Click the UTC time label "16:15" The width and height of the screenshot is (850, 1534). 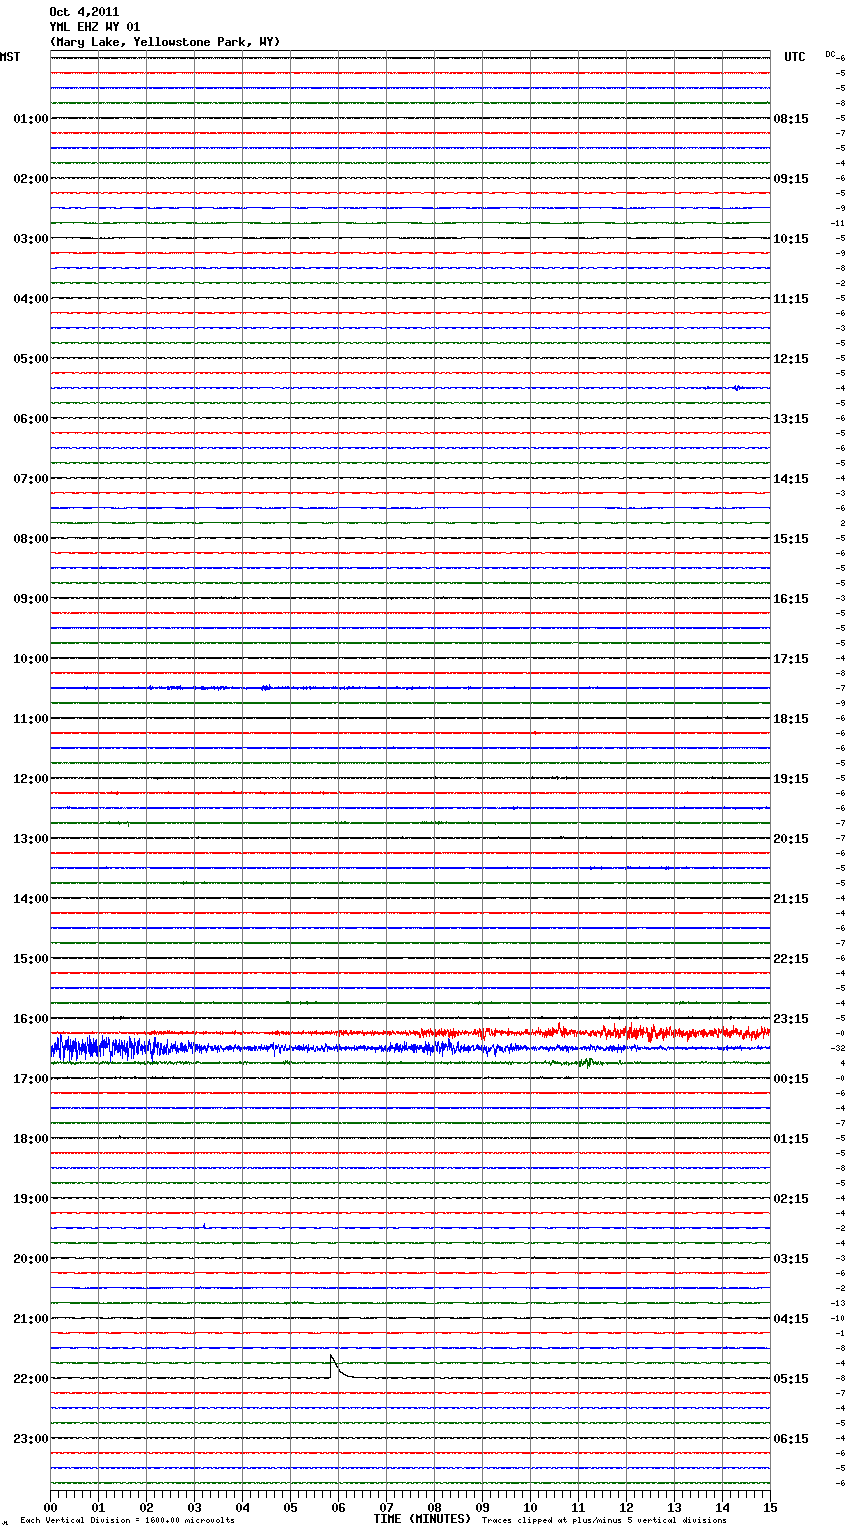pyautogui.click(x=791, y=599)
